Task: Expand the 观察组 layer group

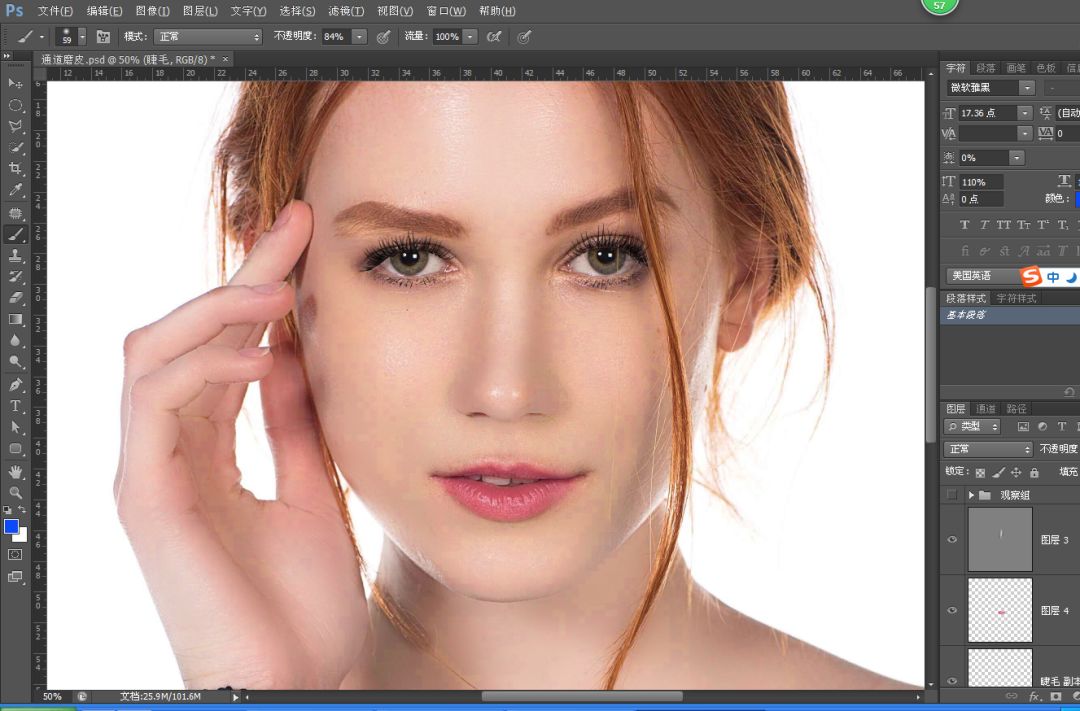Action: [x=971, y=495]
